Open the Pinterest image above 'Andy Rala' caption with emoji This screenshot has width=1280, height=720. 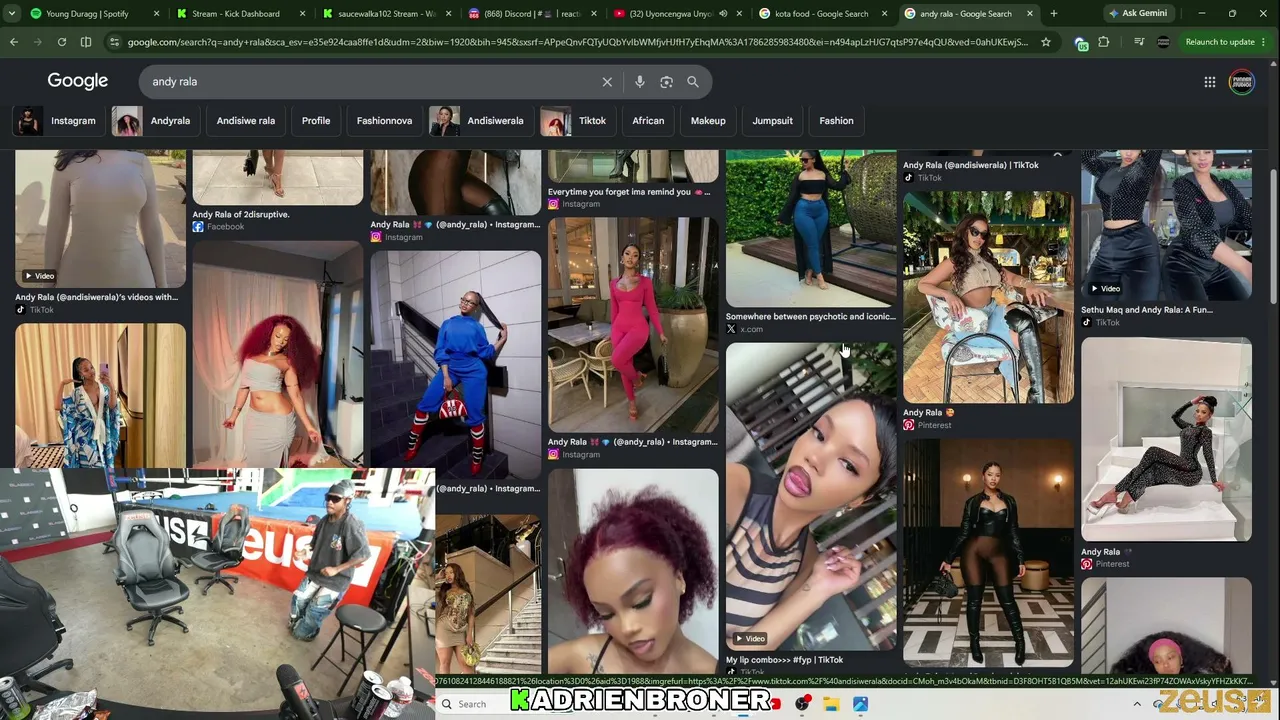click(x=988, y=297)
